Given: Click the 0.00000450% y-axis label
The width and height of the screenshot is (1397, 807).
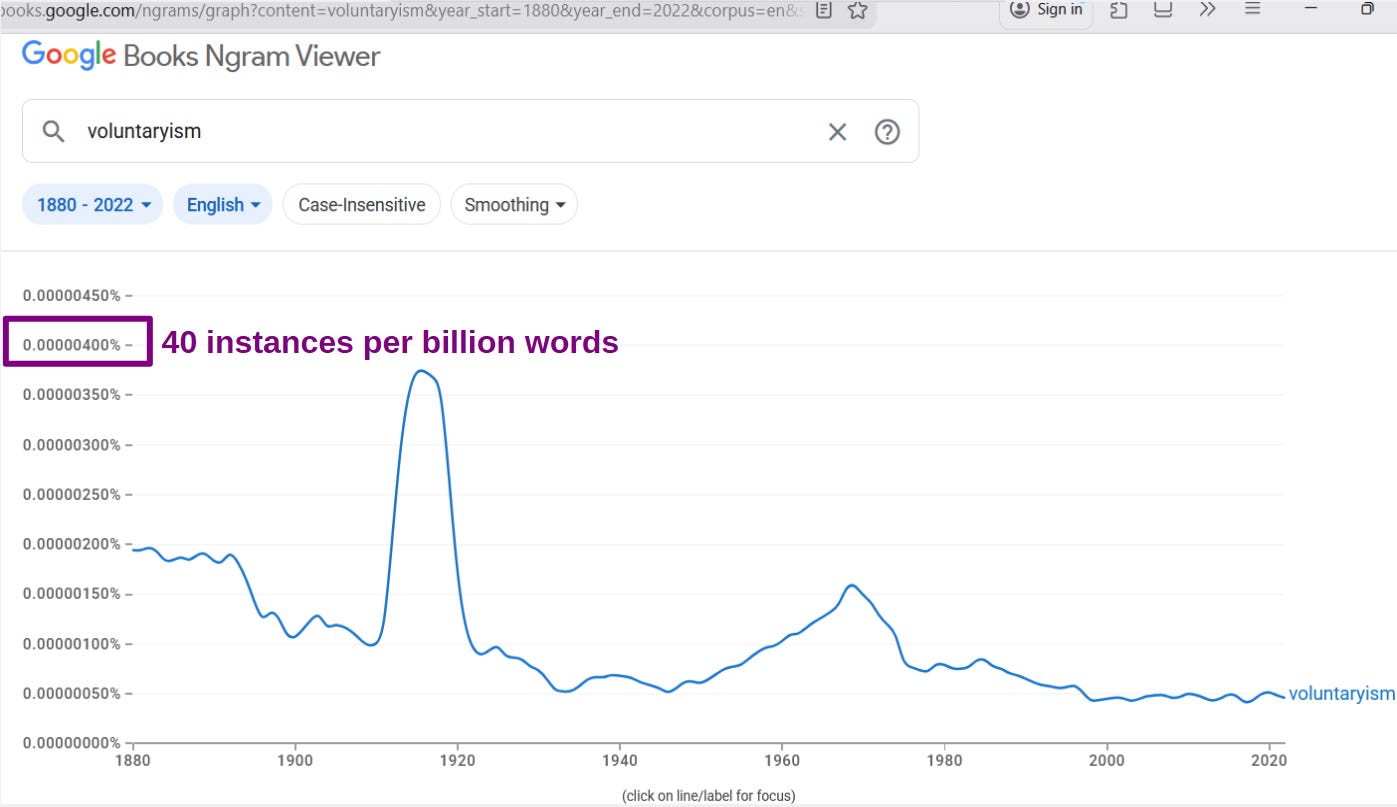Looking at the screenshot, I should (x=72, y=295).
